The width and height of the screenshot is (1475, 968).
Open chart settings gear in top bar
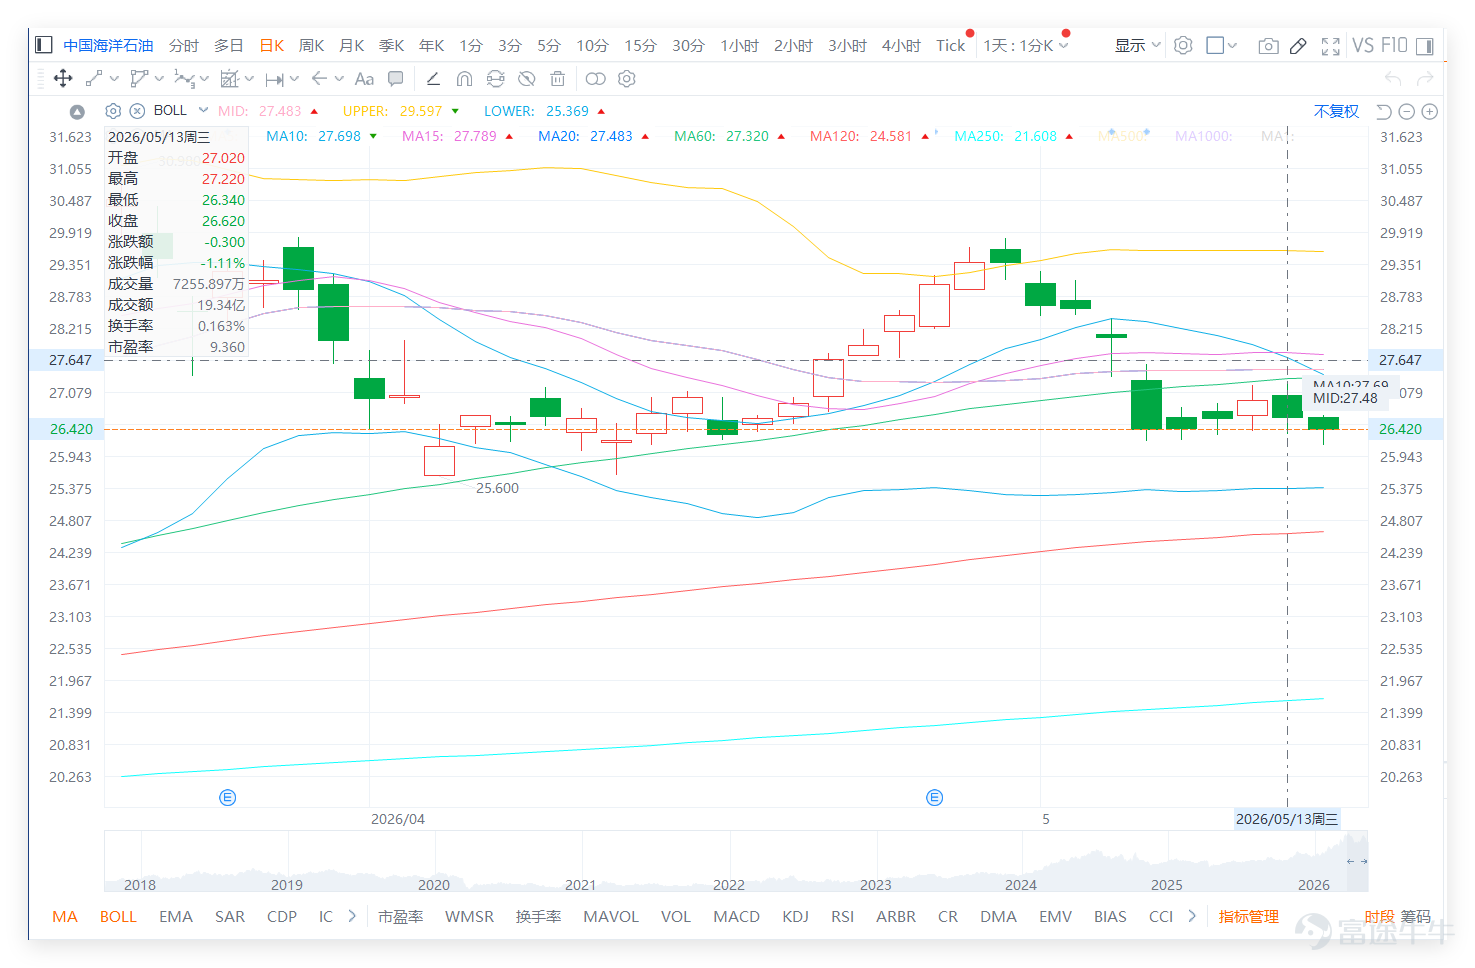(1183, 45)
